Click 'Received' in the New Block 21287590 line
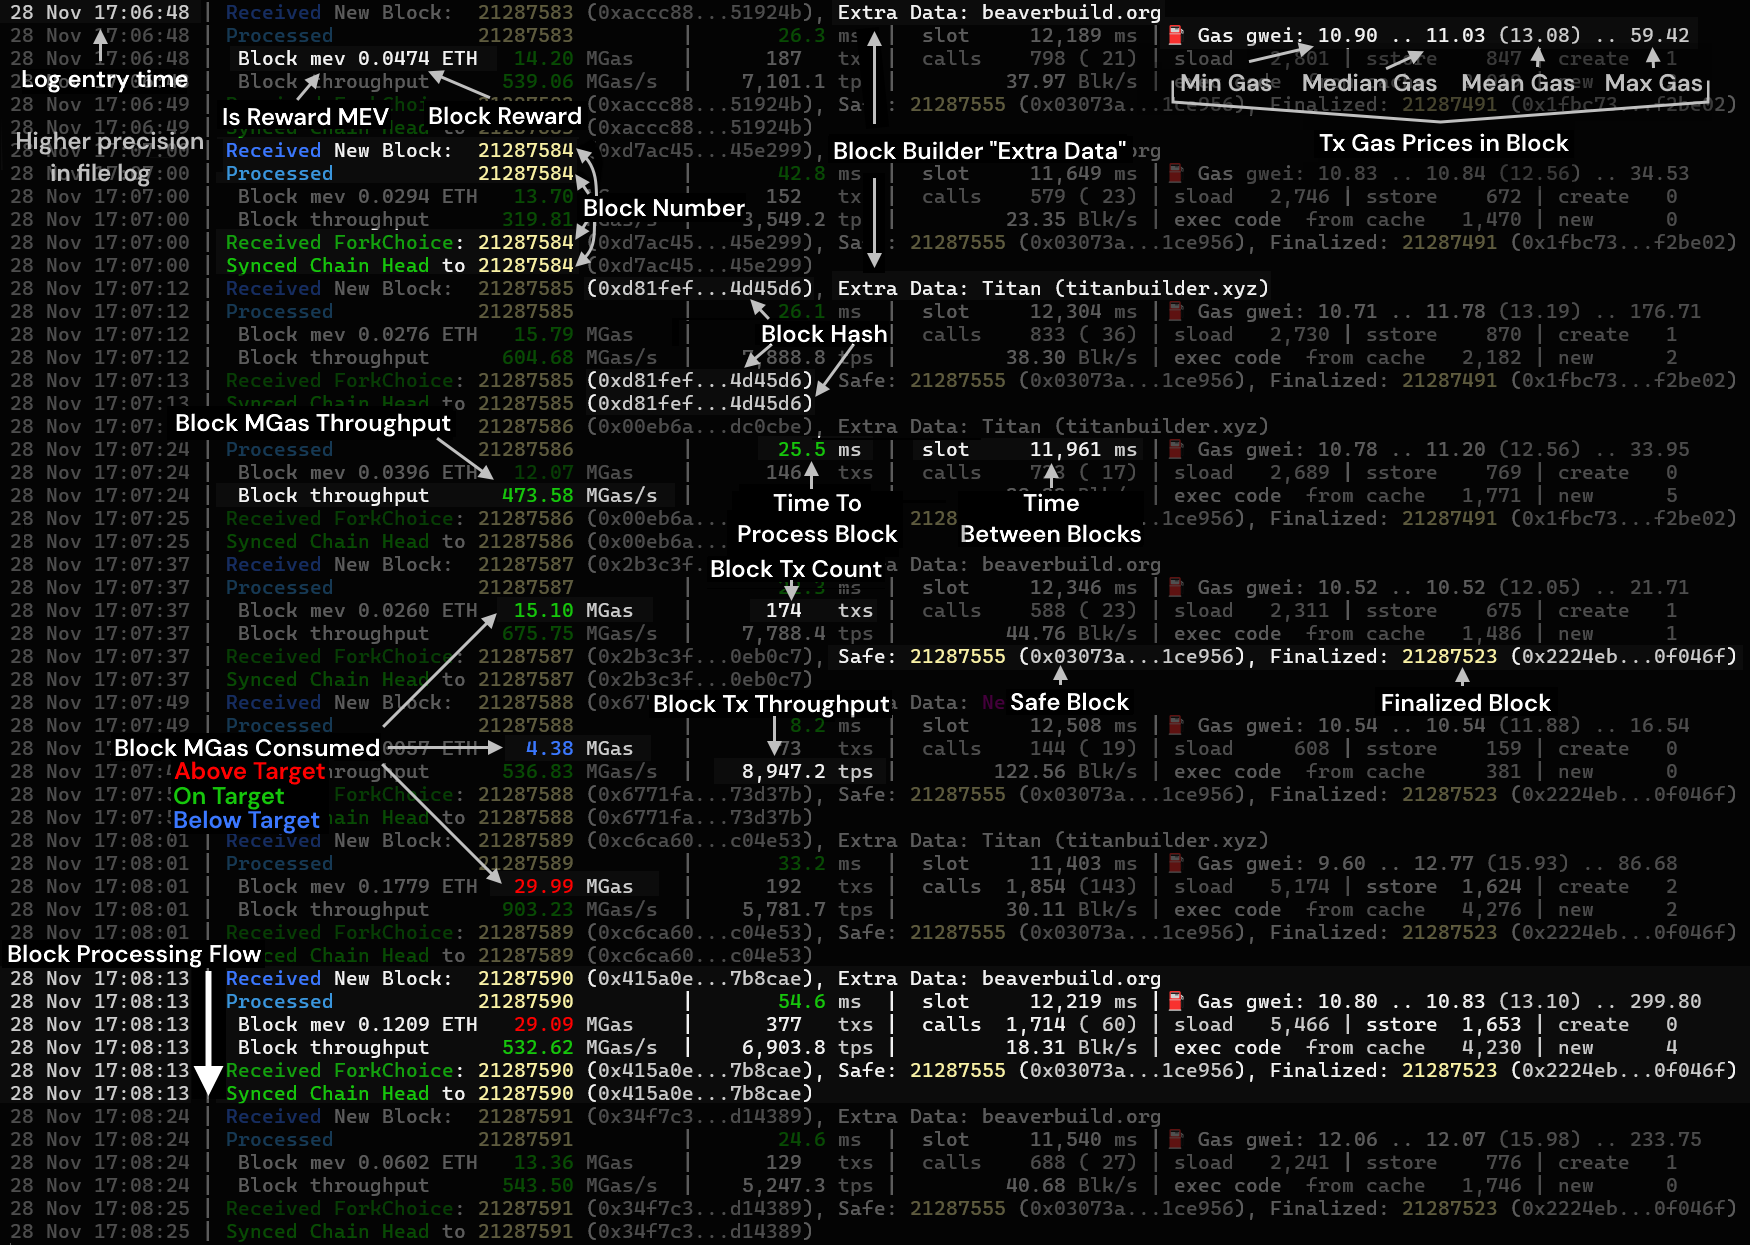This screenshot has height=1245, width=1750. (273, 978)
